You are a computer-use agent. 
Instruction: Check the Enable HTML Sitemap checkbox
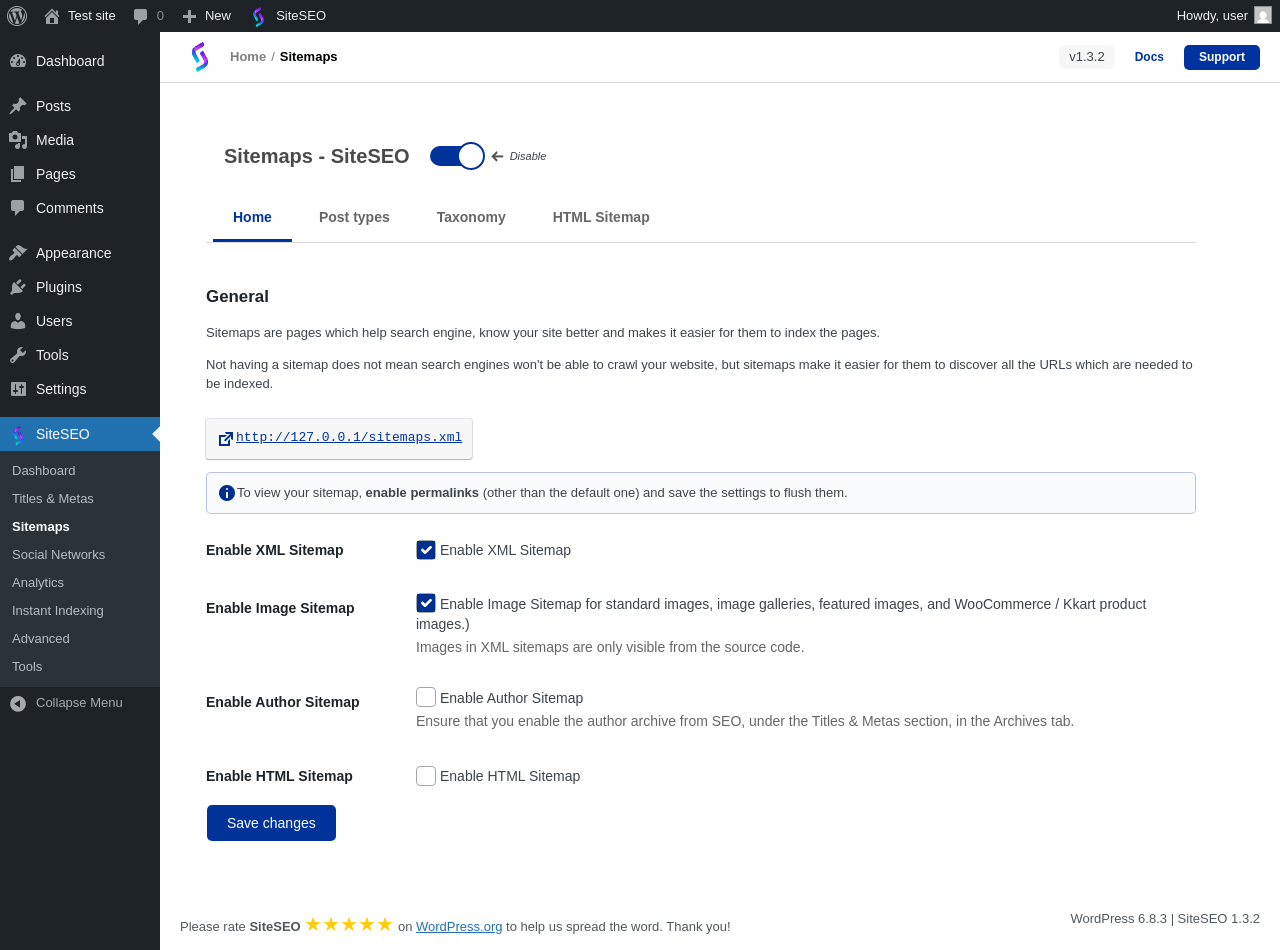pyautogui.click(x=426, y=776)
